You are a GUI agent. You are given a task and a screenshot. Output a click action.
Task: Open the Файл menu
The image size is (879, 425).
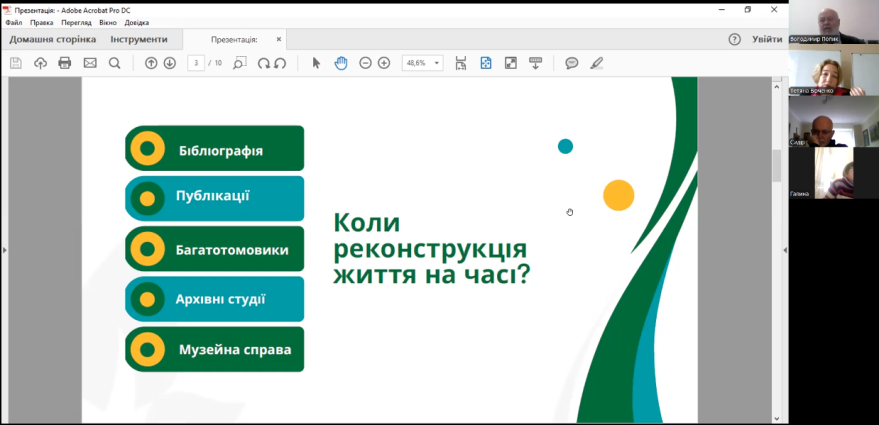[13, 22]
